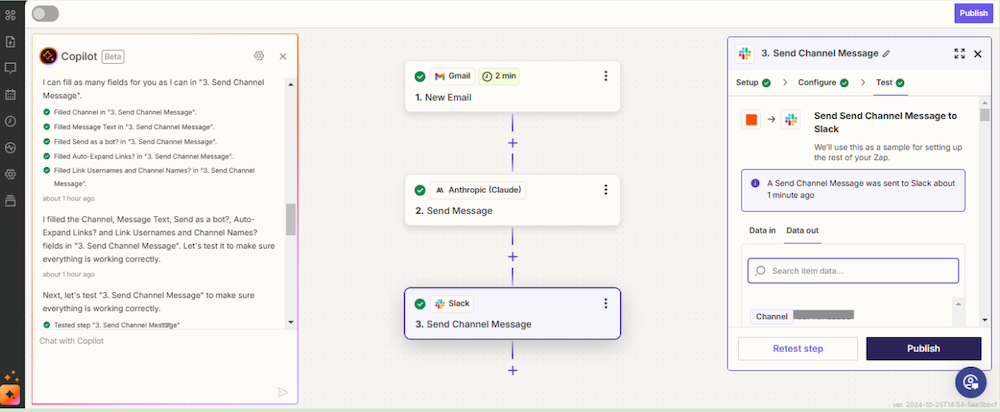Click 'Filled Message Text' log entry
The width and height of the screenshot is (1000, 412).
pos(134,127)
